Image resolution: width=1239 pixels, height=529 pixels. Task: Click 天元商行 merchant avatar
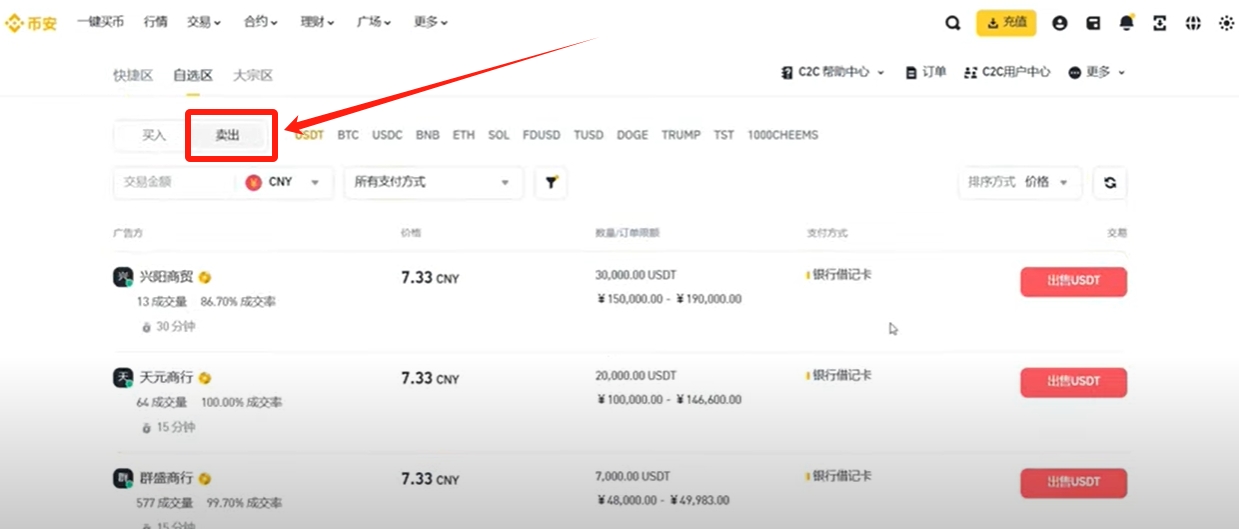[x=123, y=378]
